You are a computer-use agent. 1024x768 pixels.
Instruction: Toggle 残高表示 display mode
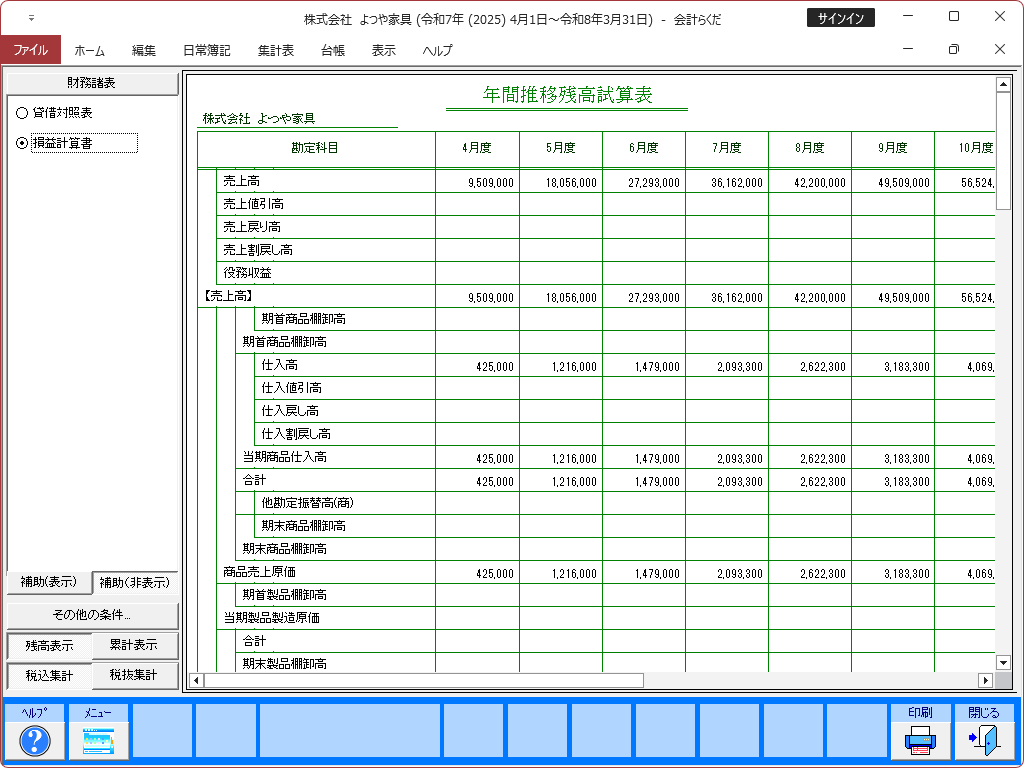point(49,646)
